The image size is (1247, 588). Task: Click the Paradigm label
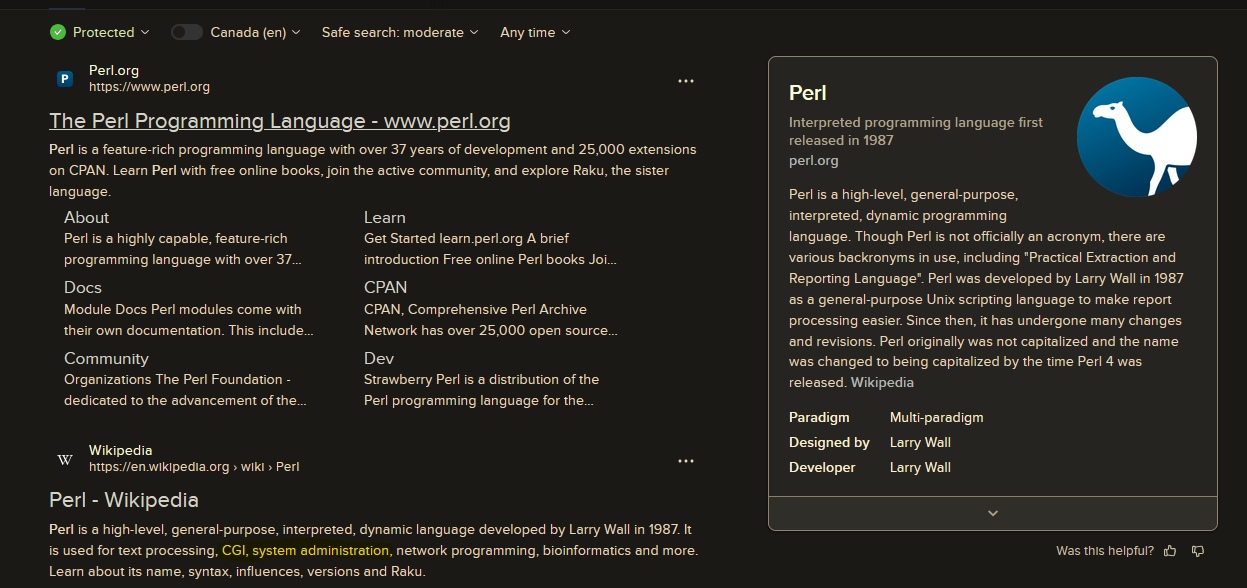click(x=819, y=417)
